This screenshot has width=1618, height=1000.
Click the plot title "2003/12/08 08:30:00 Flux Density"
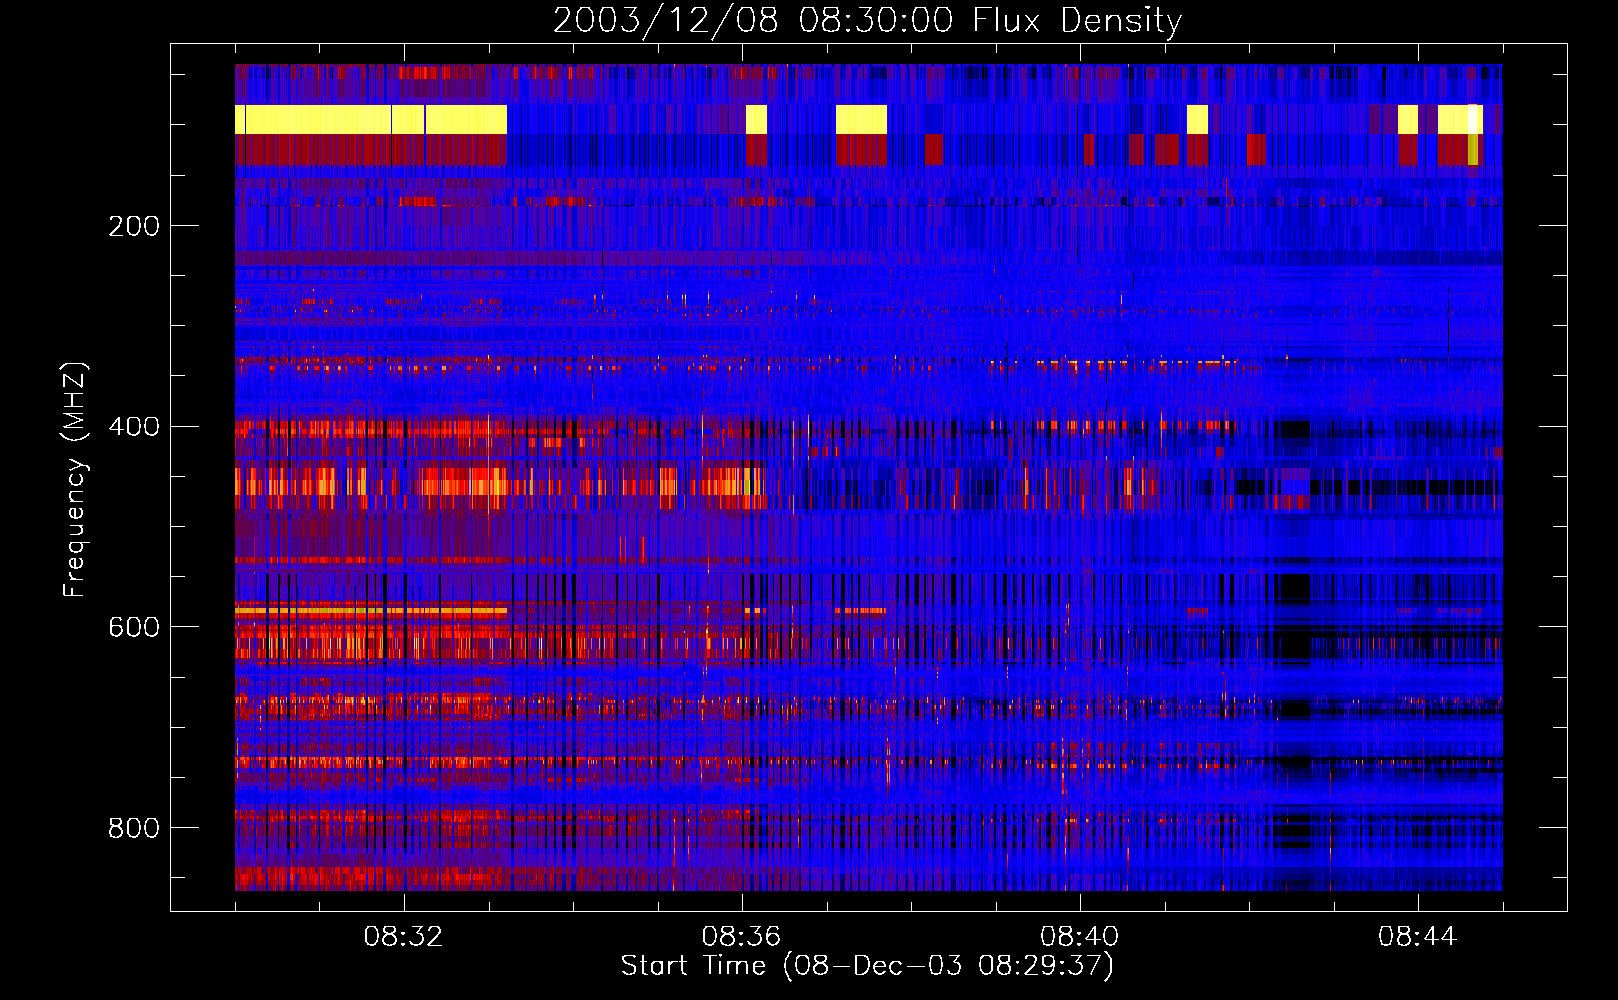tap(867, 21)
